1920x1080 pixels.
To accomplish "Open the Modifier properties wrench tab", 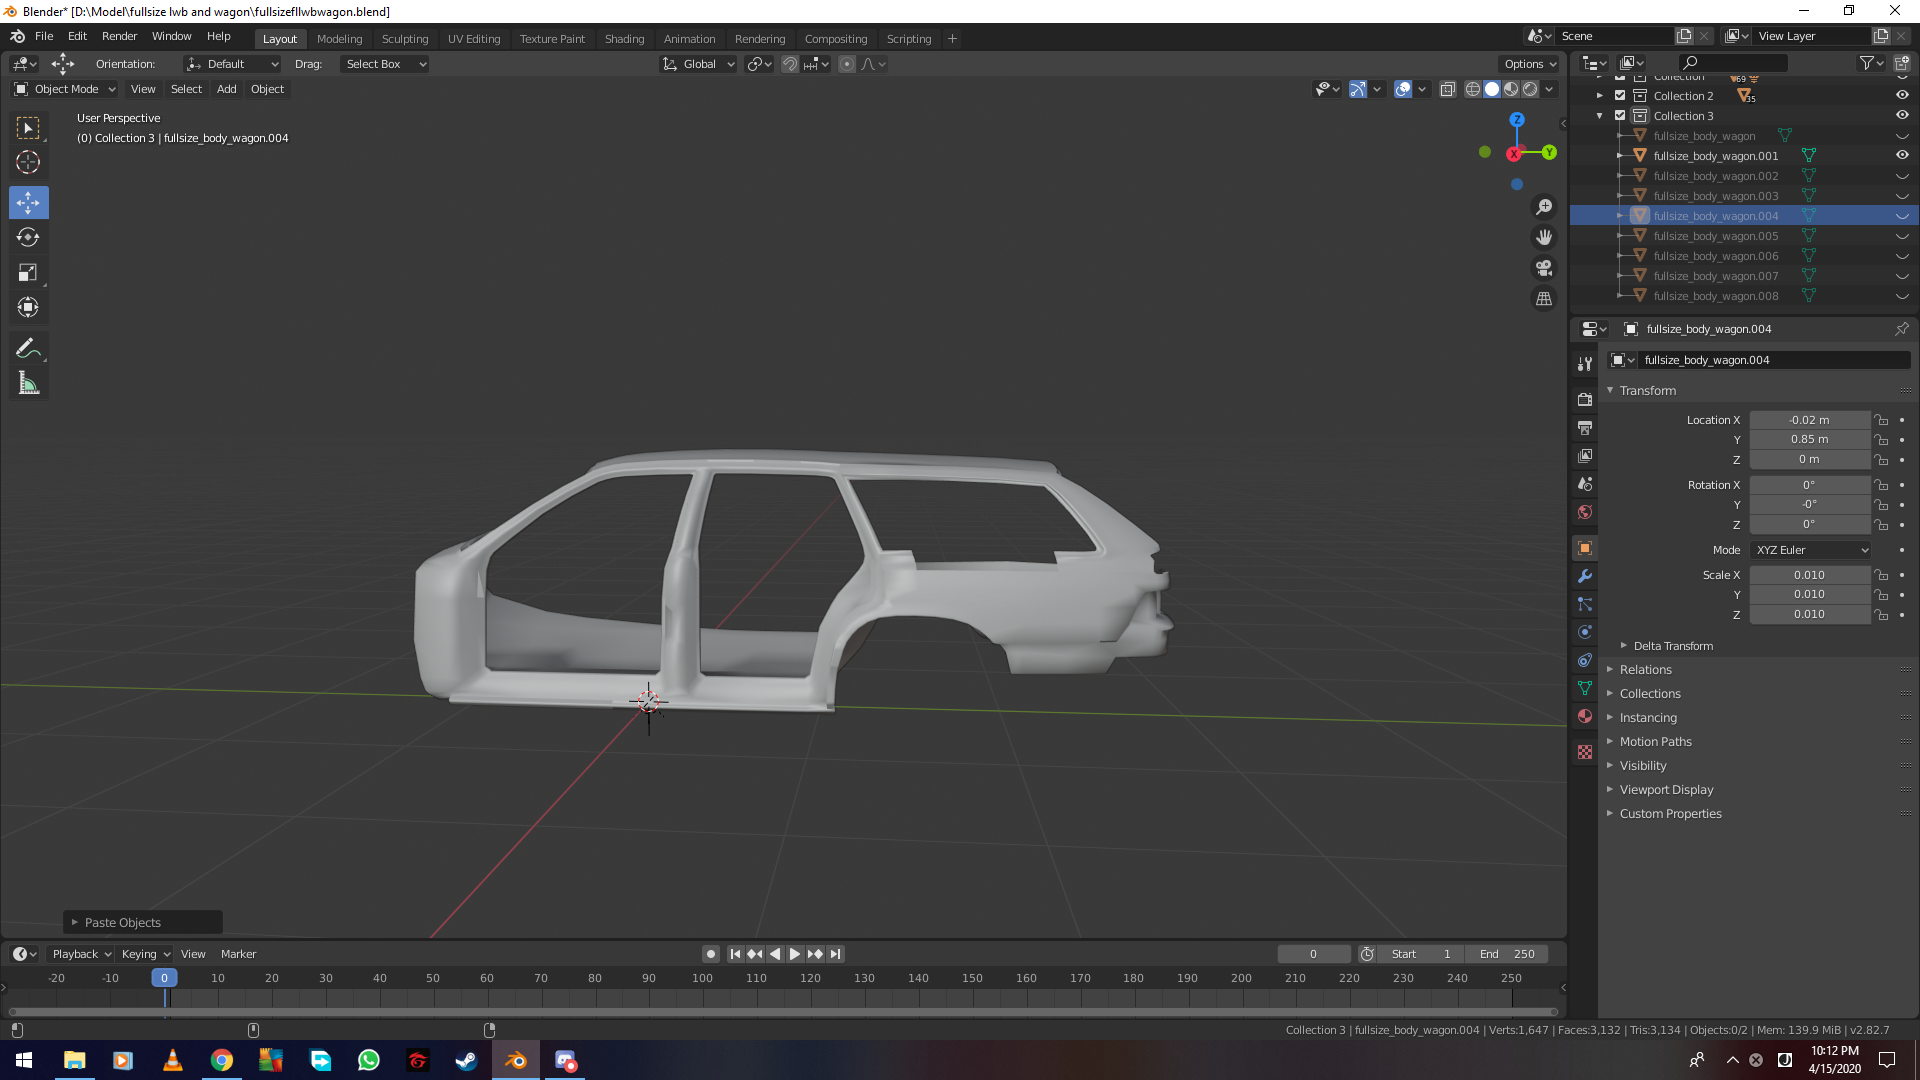I will 1585,576.
